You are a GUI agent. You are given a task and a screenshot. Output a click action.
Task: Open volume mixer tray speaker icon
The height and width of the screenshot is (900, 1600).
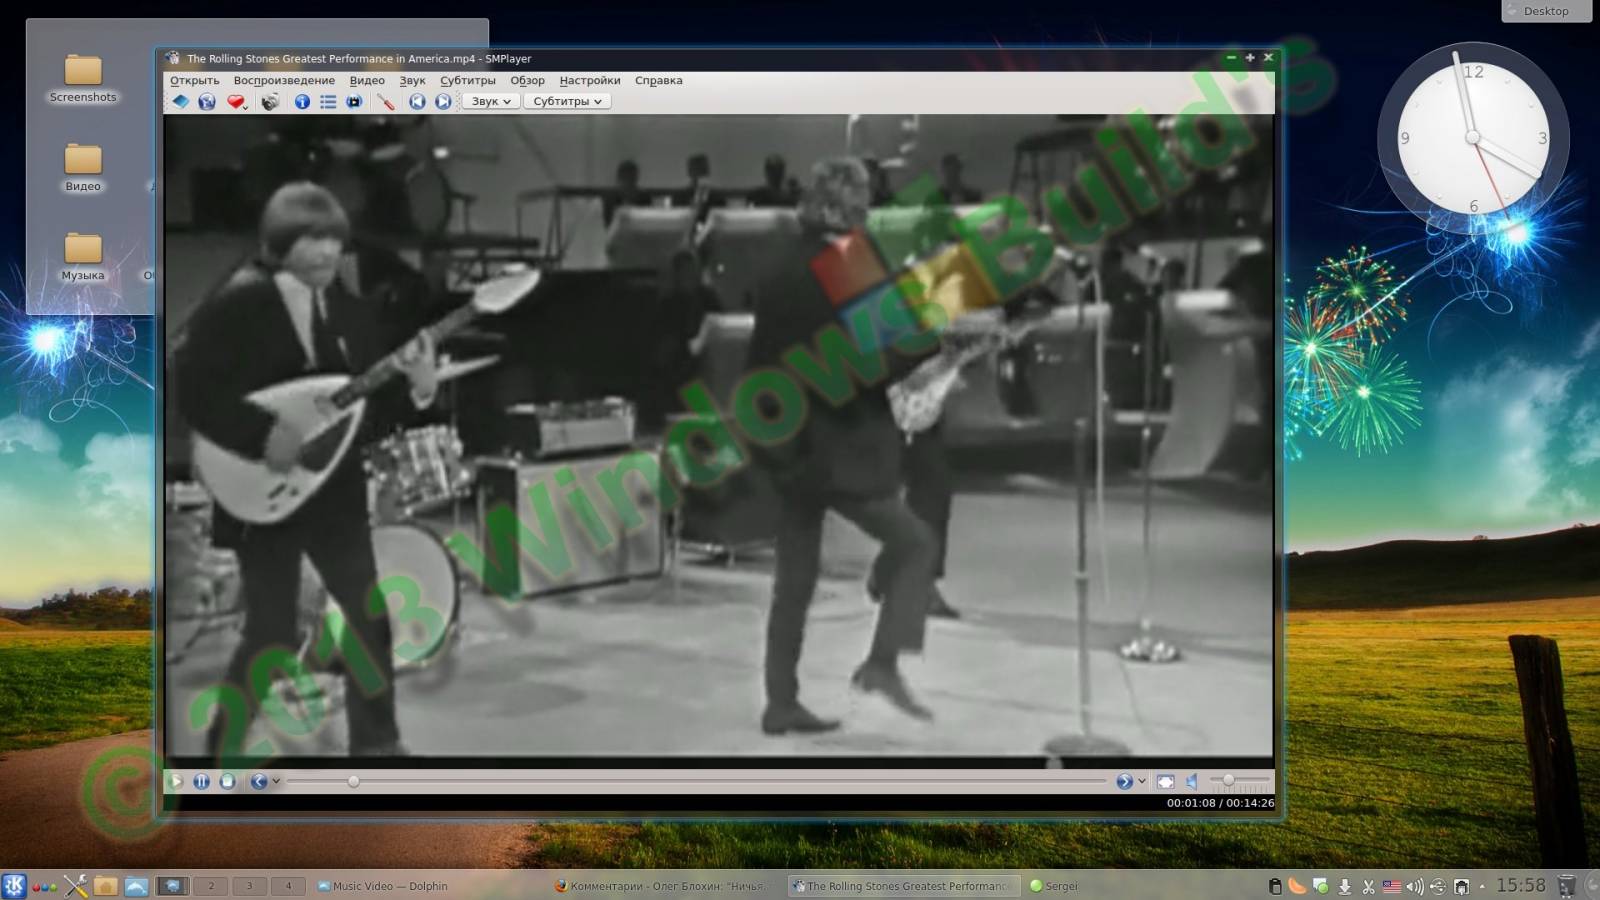coord(1414,886)
